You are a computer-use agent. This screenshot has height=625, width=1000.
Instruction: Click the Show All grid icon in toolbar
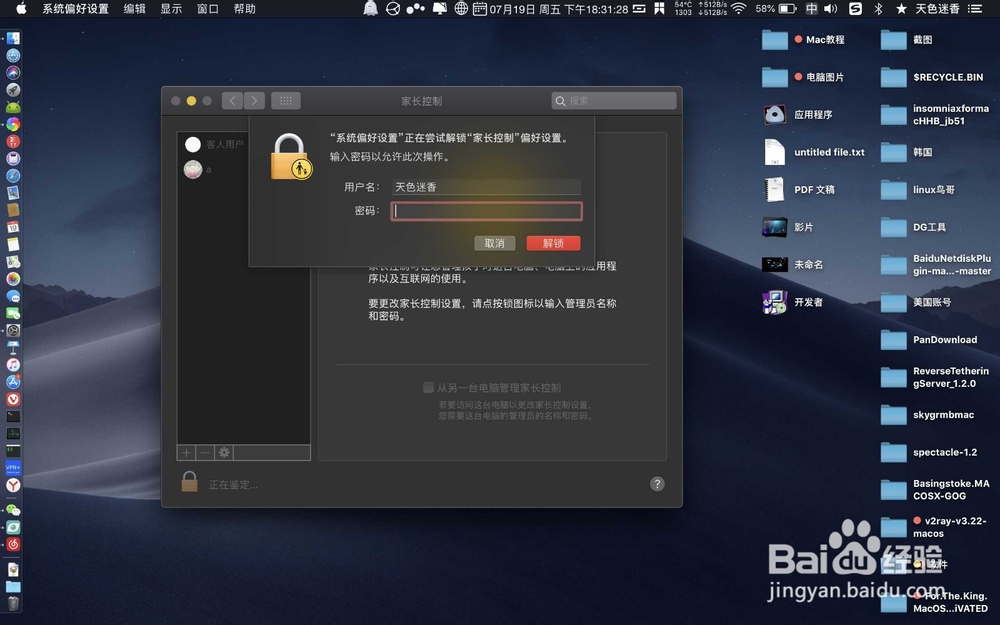[x=285, y=100]
